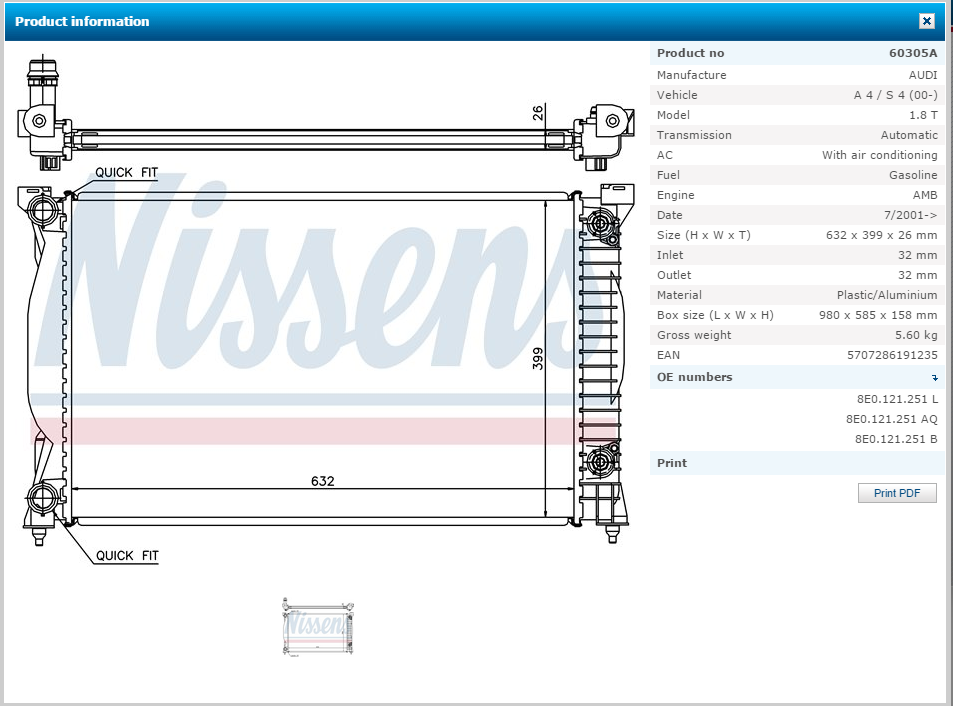This screenshot has height=706, width=953.
Task: Click the Size (H x W x T) label
Action: [703, 235]
